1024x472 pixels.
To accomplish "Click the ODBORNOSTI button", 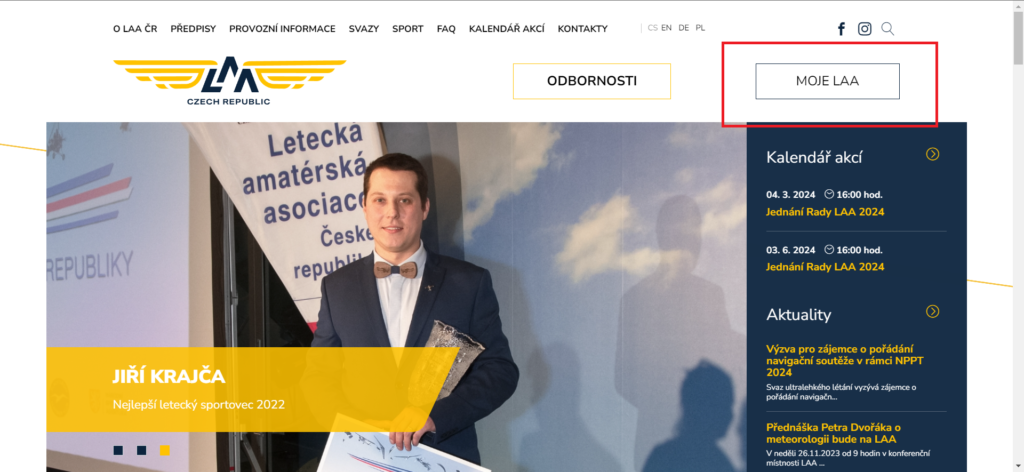I will [592, 81].
